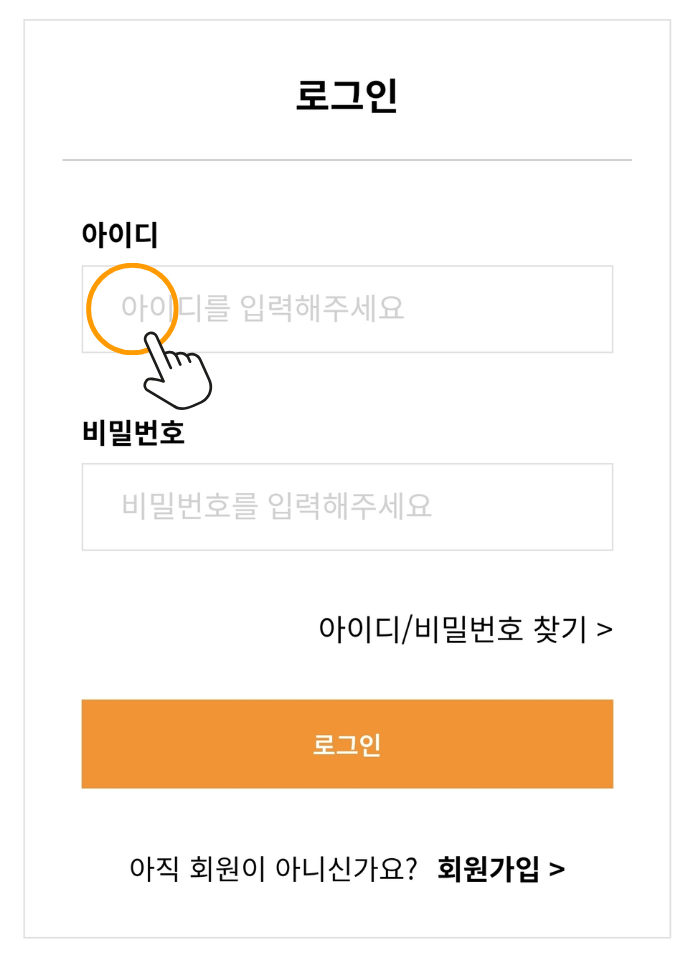Click the 아이디 field label

tap(120, 236)
